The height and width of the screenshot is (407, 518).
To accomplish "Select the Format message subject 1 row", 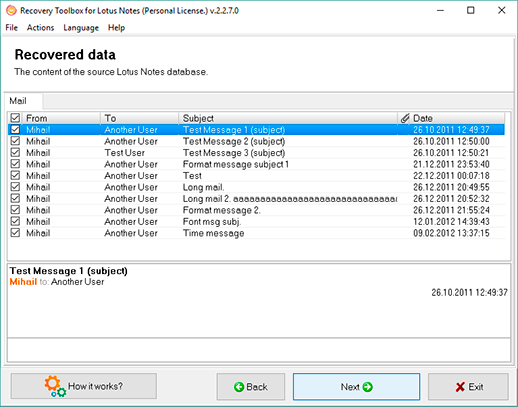I will 256,164.
